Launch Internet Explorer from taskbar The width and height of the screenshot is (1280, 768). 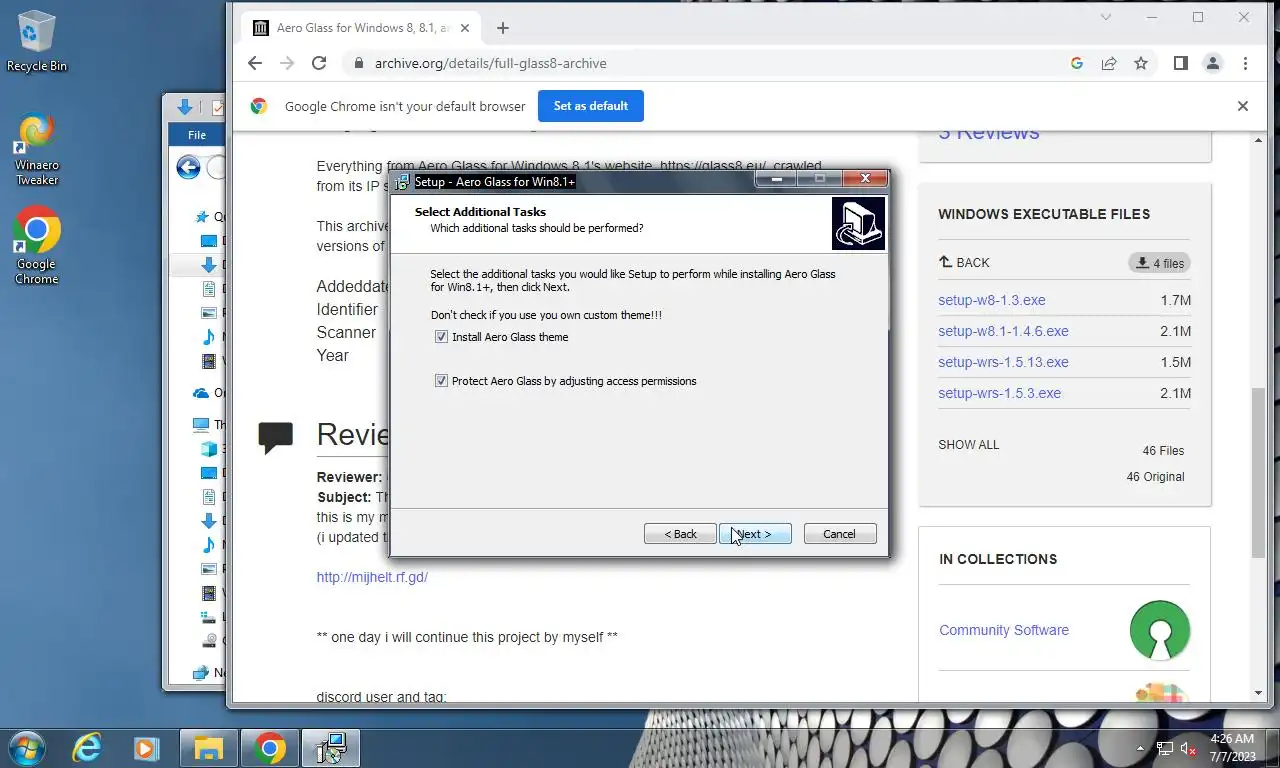click(x=87, y=748)
